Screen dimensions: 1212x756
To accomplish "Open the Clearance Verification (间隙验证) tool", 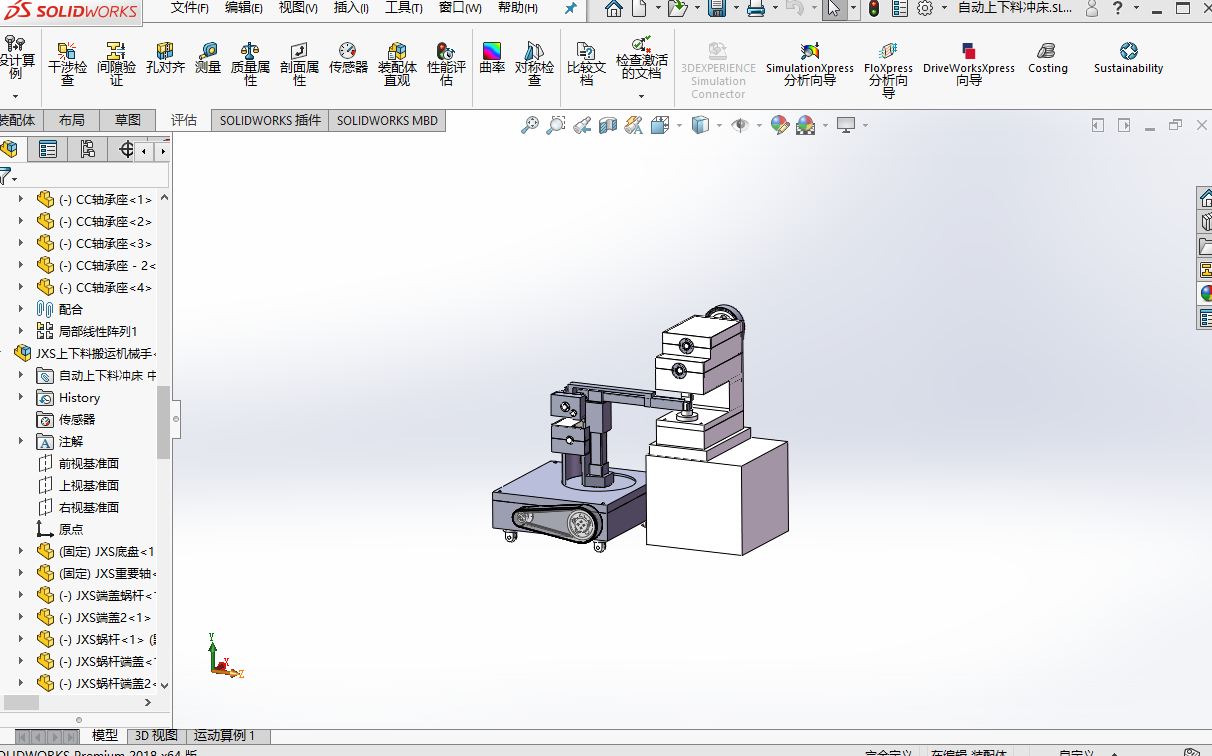I will tap(117, 64).
